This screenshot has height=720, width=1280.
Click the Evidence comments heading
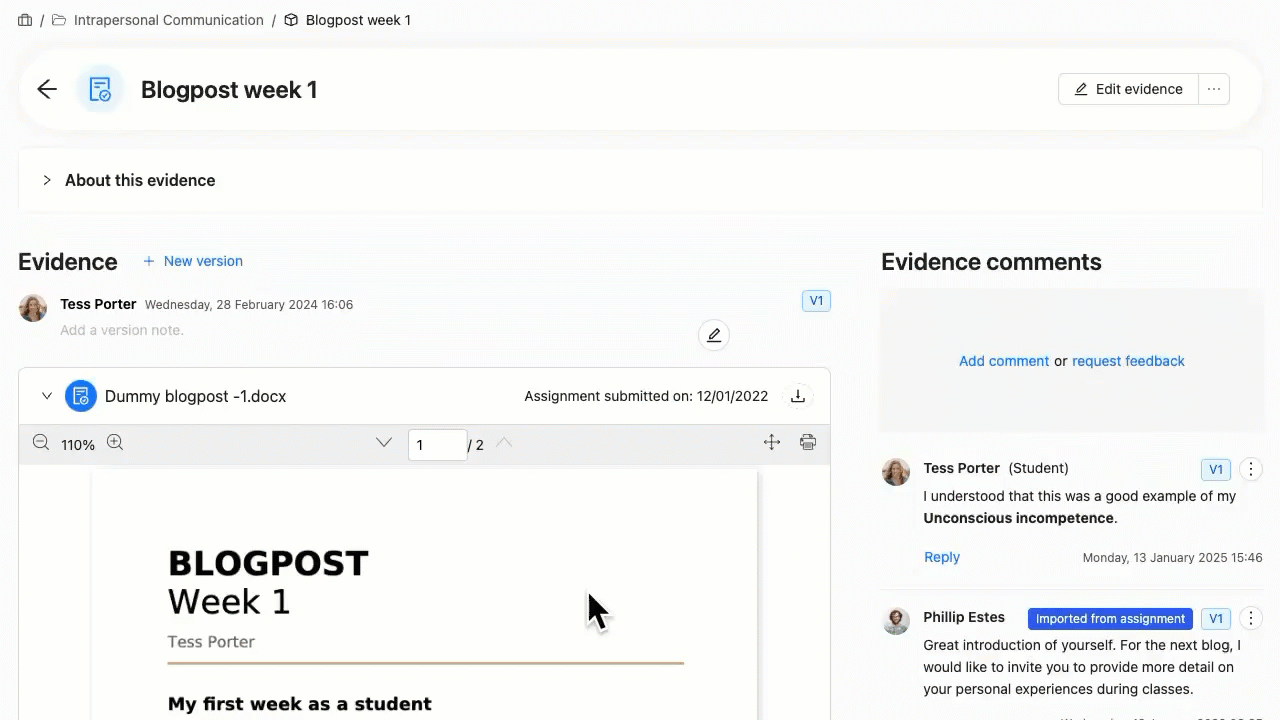[991, 262]
